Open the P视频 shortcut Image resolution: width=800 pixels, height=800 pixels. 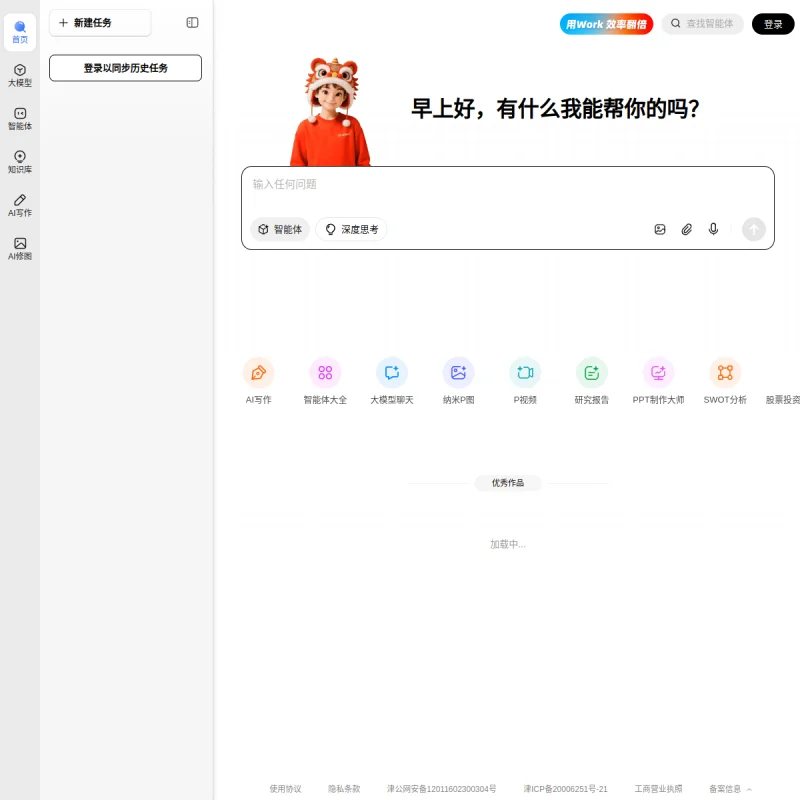pos(525,381)
